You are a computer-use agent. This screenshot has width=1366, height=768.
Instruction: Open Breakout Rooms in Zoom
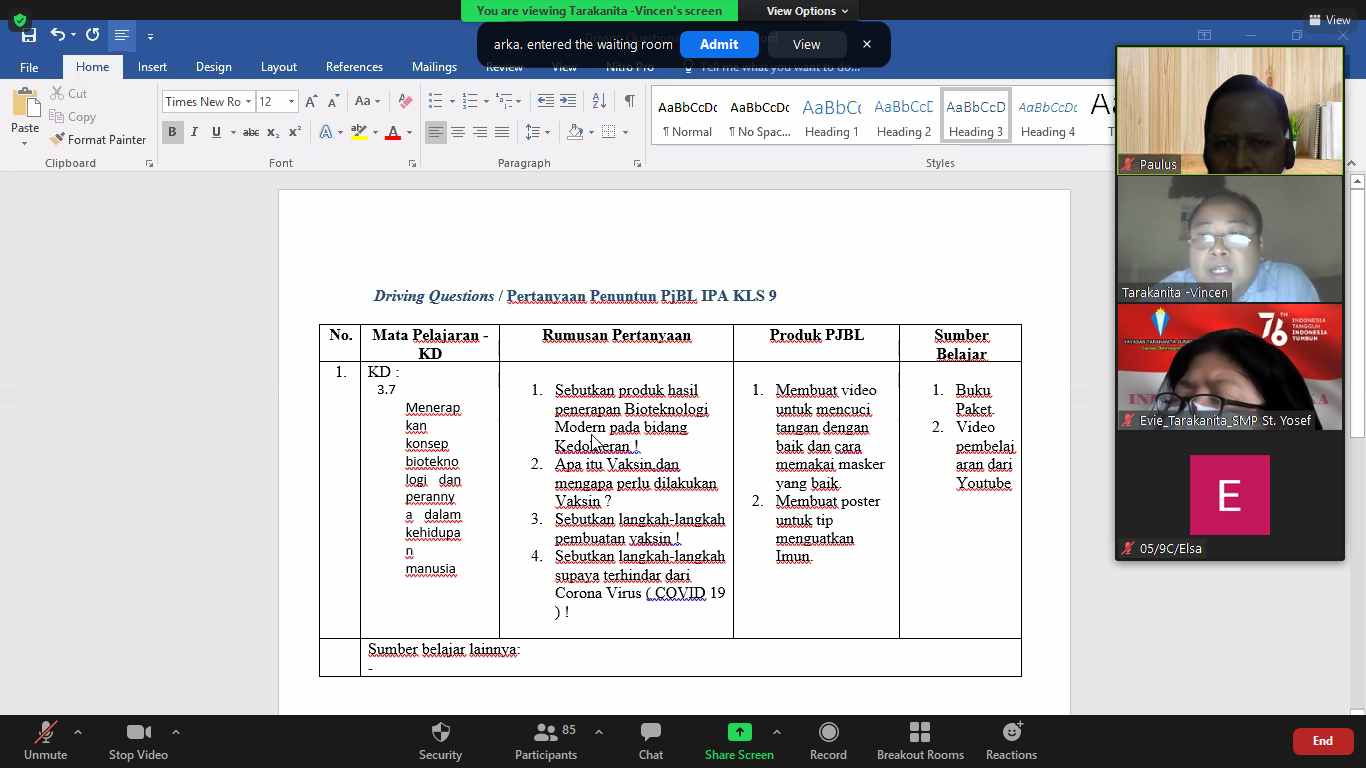click(920, 741)
